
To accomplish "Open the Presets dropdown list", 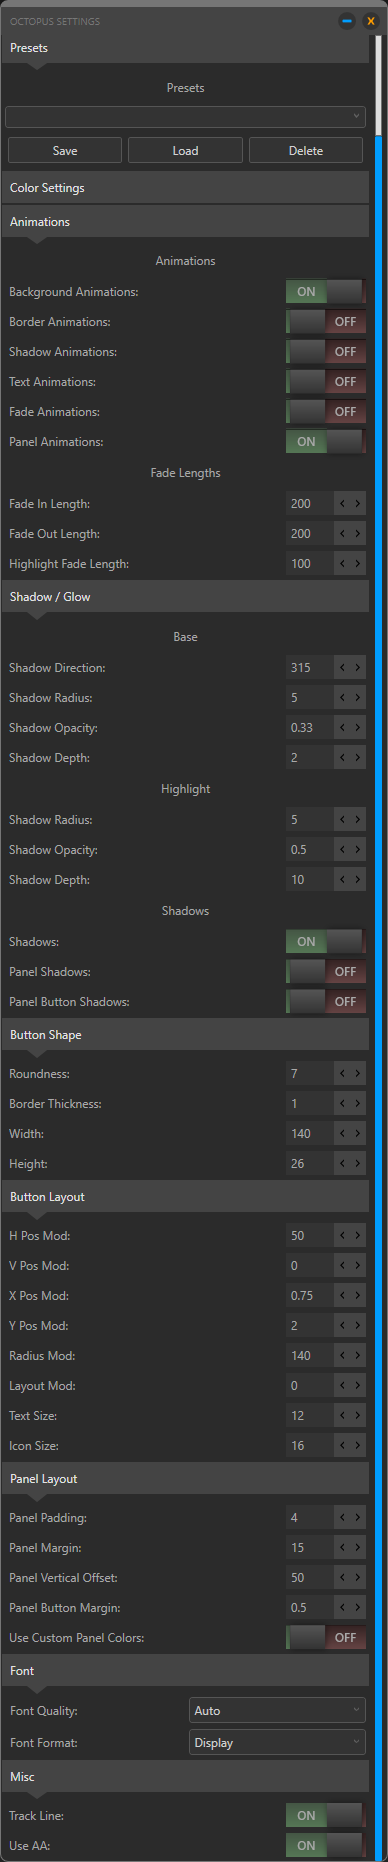I will 185,117.
